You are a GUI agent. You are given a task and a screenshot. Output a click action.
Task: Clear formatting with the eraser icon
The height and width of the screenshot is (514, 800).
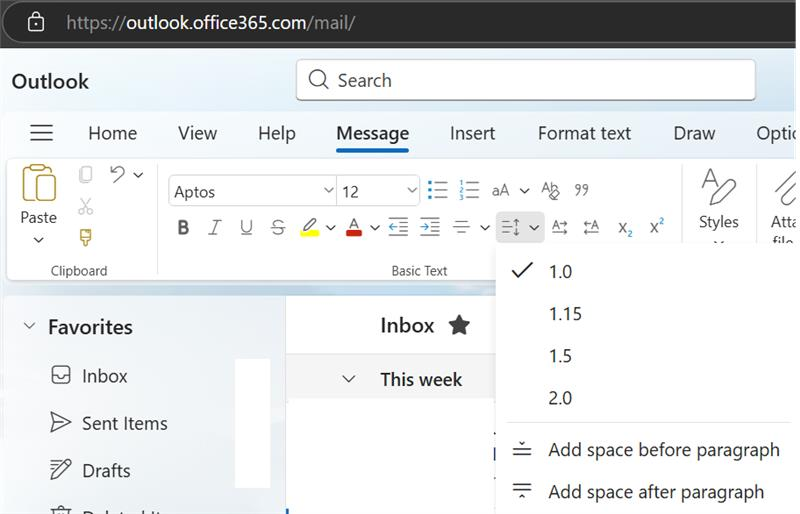click(x=551, y=190)
